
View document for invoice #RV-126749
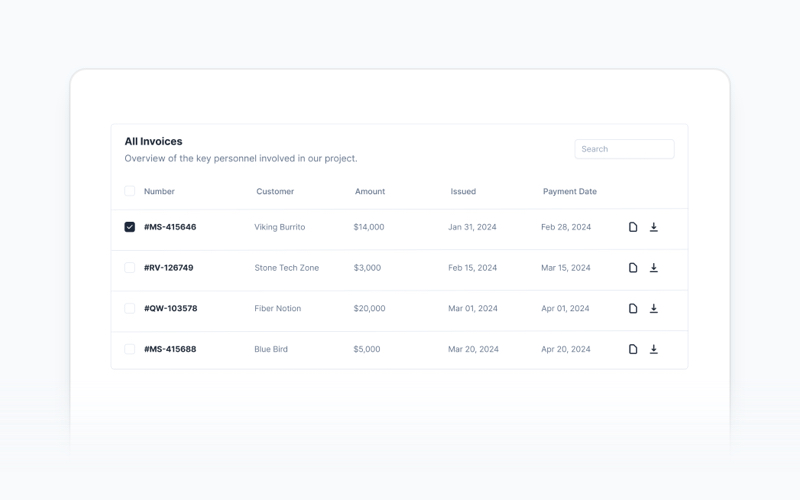point(633,268)
